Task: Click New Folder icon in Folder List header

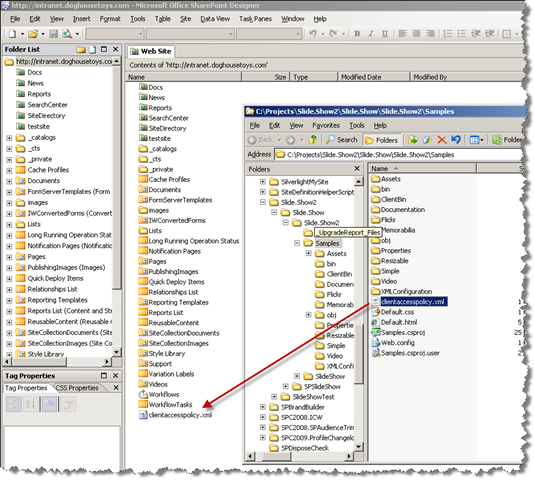Action: point(81,49)
